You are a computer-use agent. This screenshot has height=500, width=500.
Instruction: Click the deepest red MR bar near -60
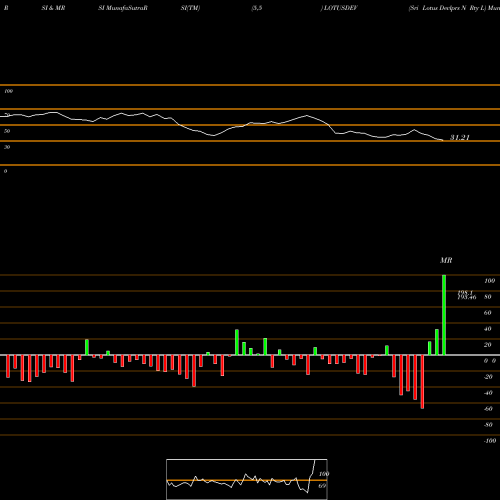422,382
